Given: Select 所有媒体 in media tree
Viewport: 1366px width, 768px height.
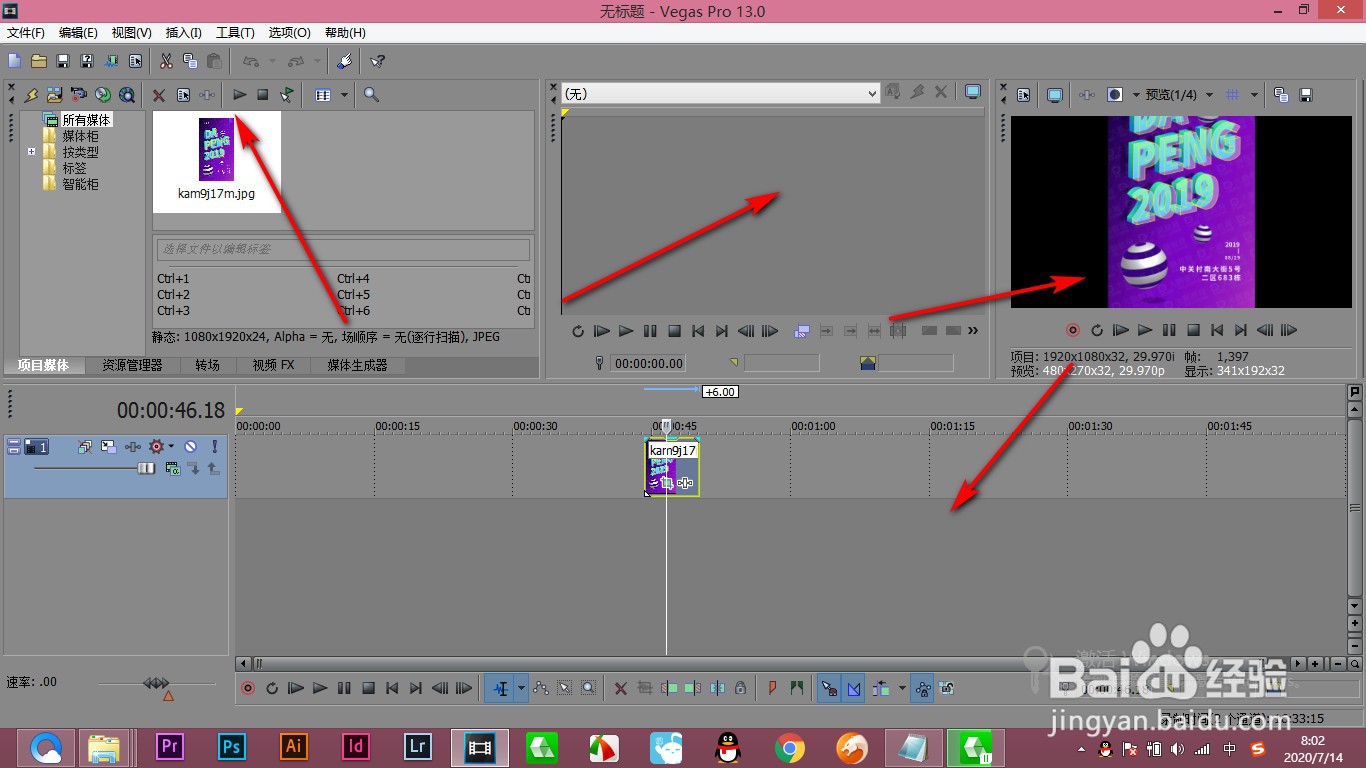Looking at the screenshot, I should click(x=86, y=120).
